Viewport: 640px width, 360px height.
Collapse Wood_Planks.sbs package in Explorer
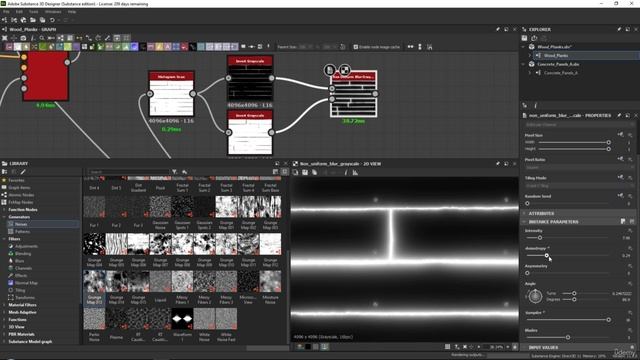tap(523, 47)
